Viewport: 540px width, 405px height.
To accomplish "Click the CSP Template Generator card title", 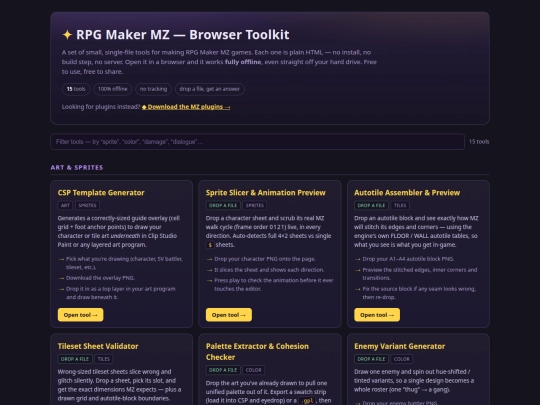I will click(101, 193).
